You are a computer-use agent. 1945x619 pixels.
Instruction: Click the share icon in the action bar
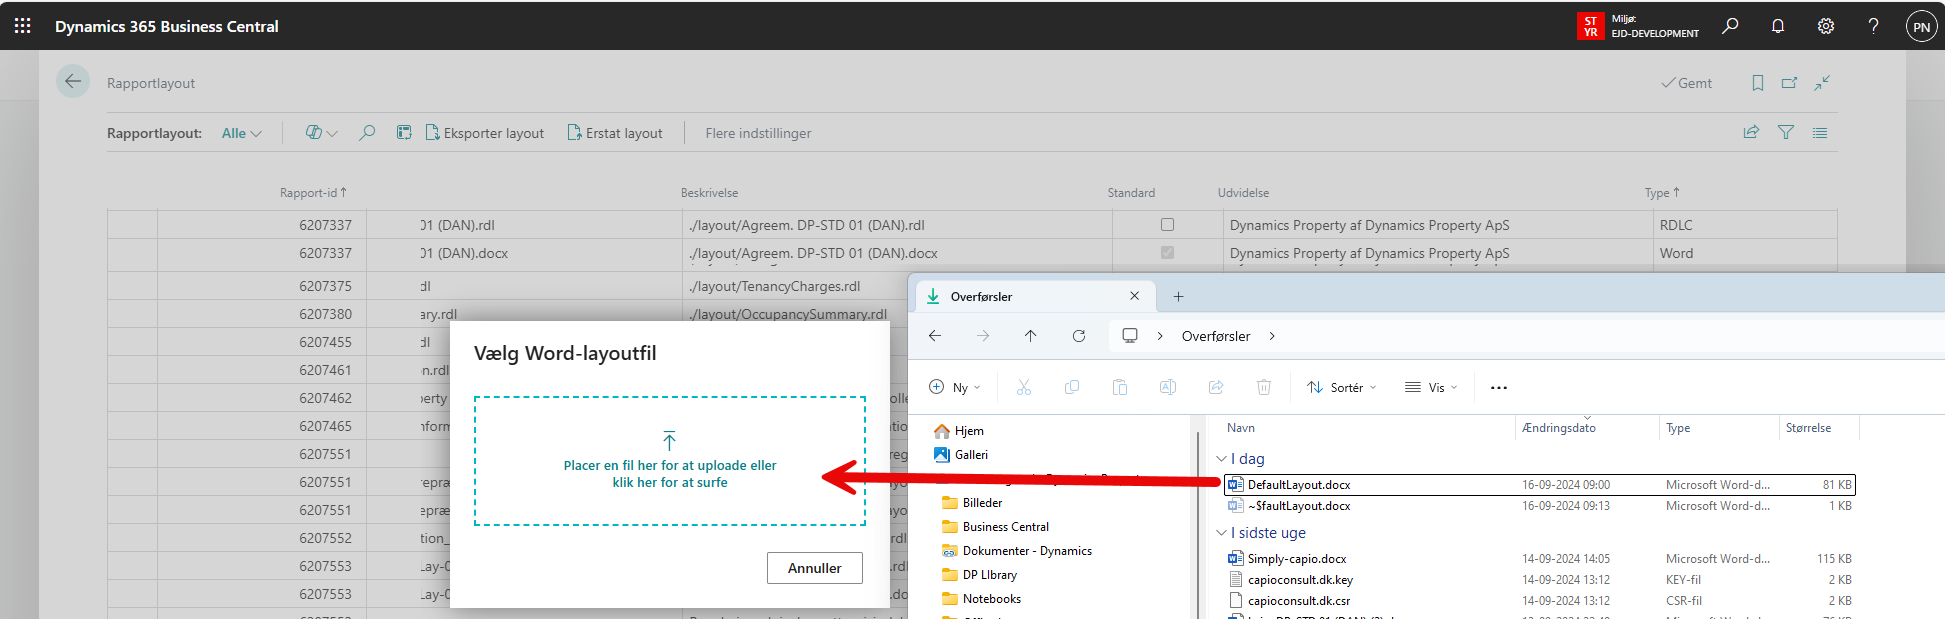[x=1751, y=132]
